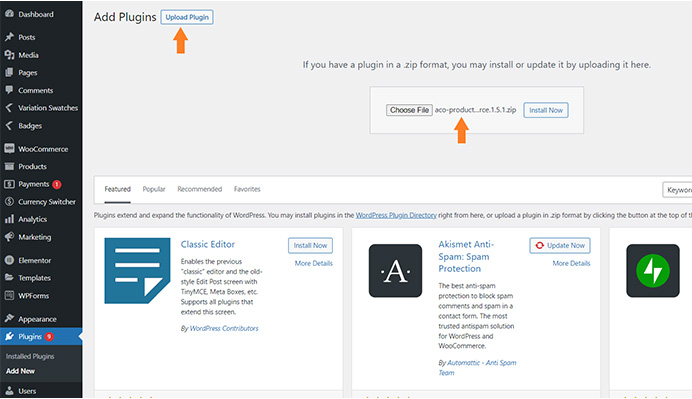
Task: Click the Elementor circle icon
Action: click(9, 260)
